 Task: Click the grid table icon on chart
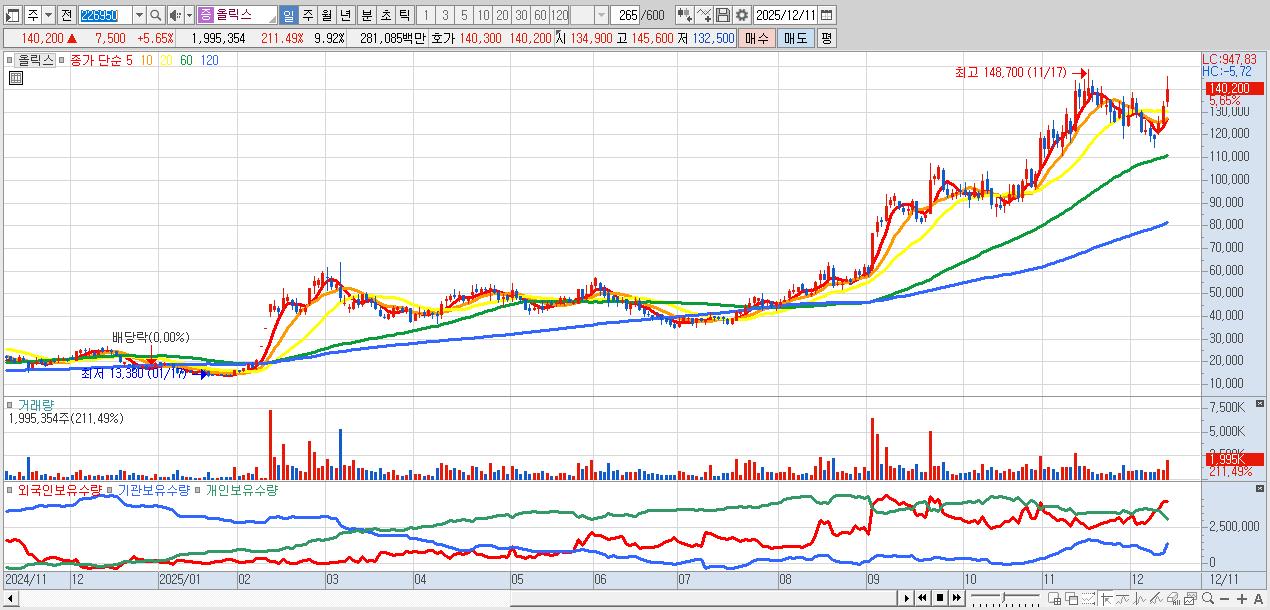15,78
